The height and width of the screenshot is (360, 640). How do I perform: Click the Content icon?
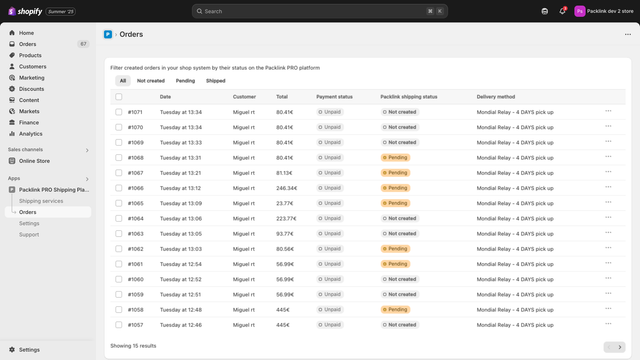pyautogui.click(x=12, y=100)
